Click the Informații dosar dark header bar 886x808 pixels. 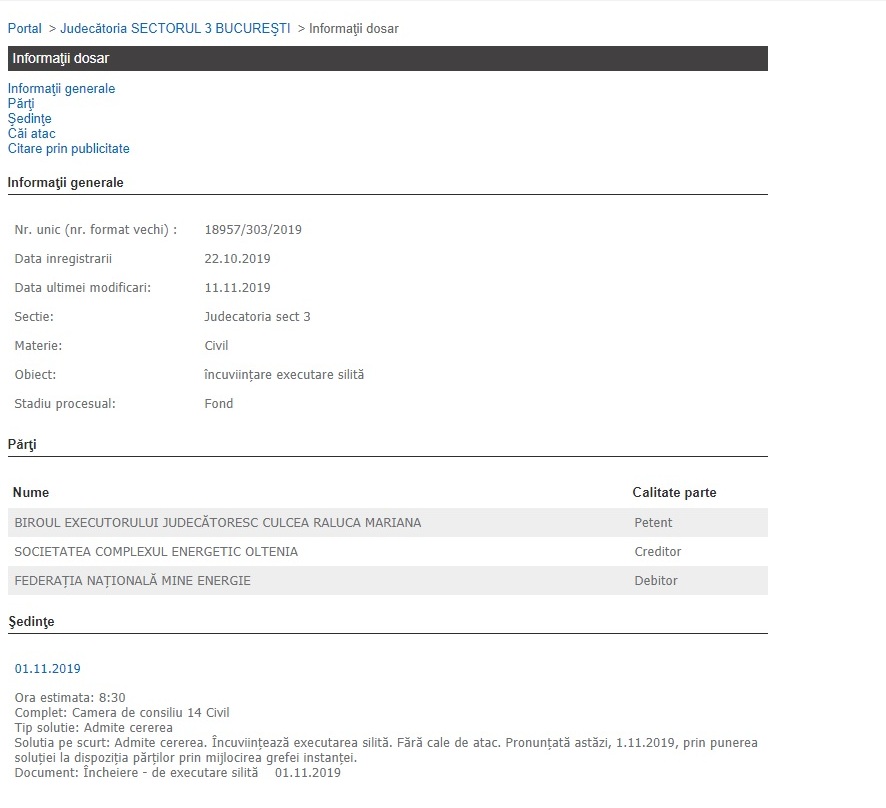point(387,58)
